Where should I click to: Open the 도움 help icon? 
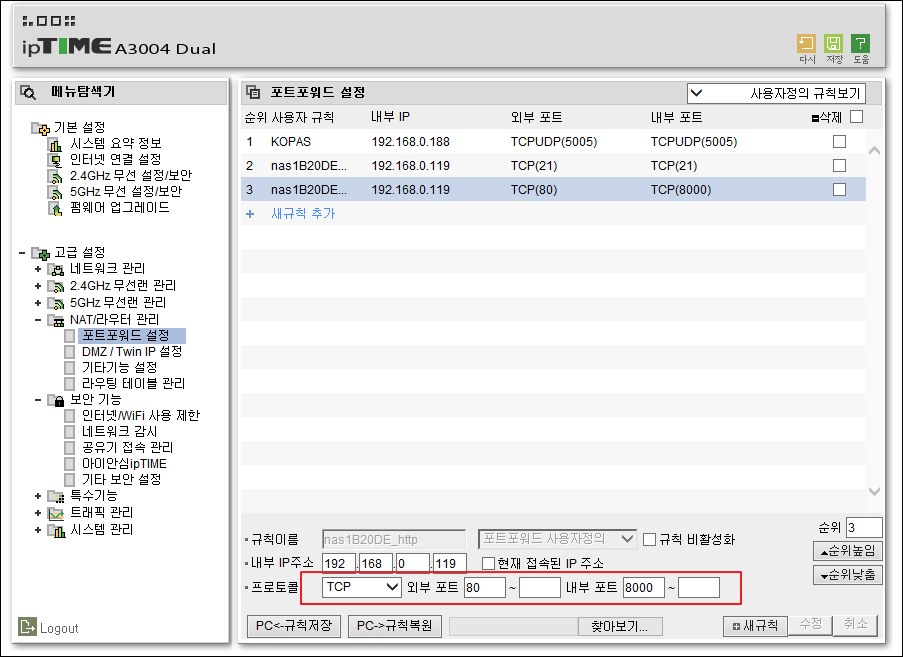pos(860,44)
